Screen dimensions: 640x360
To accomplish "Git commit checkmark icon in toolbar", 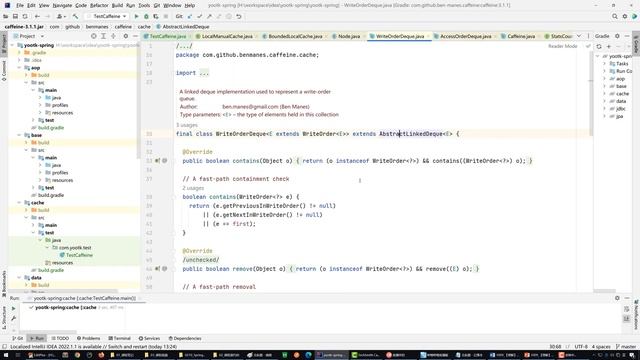I will click(x=200, y=16).
